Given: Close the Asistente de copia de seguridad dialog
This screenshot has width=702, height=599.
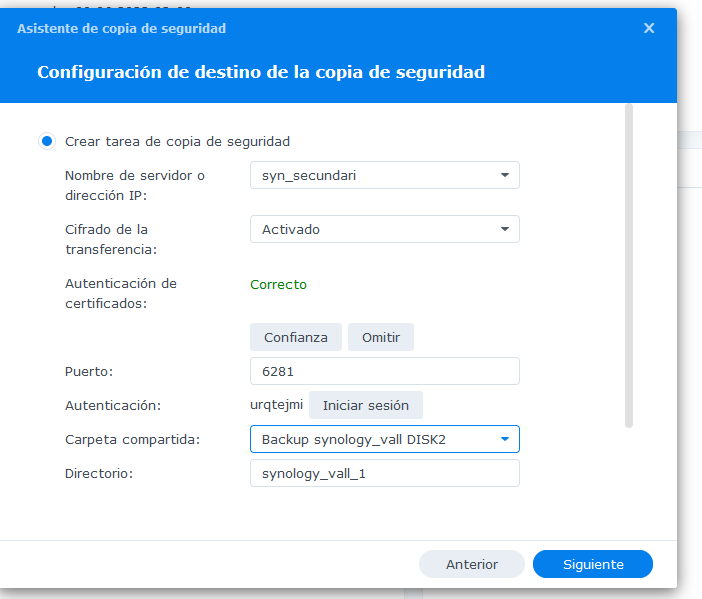Looking at the screenshot, I should click(x=649, y=28).
